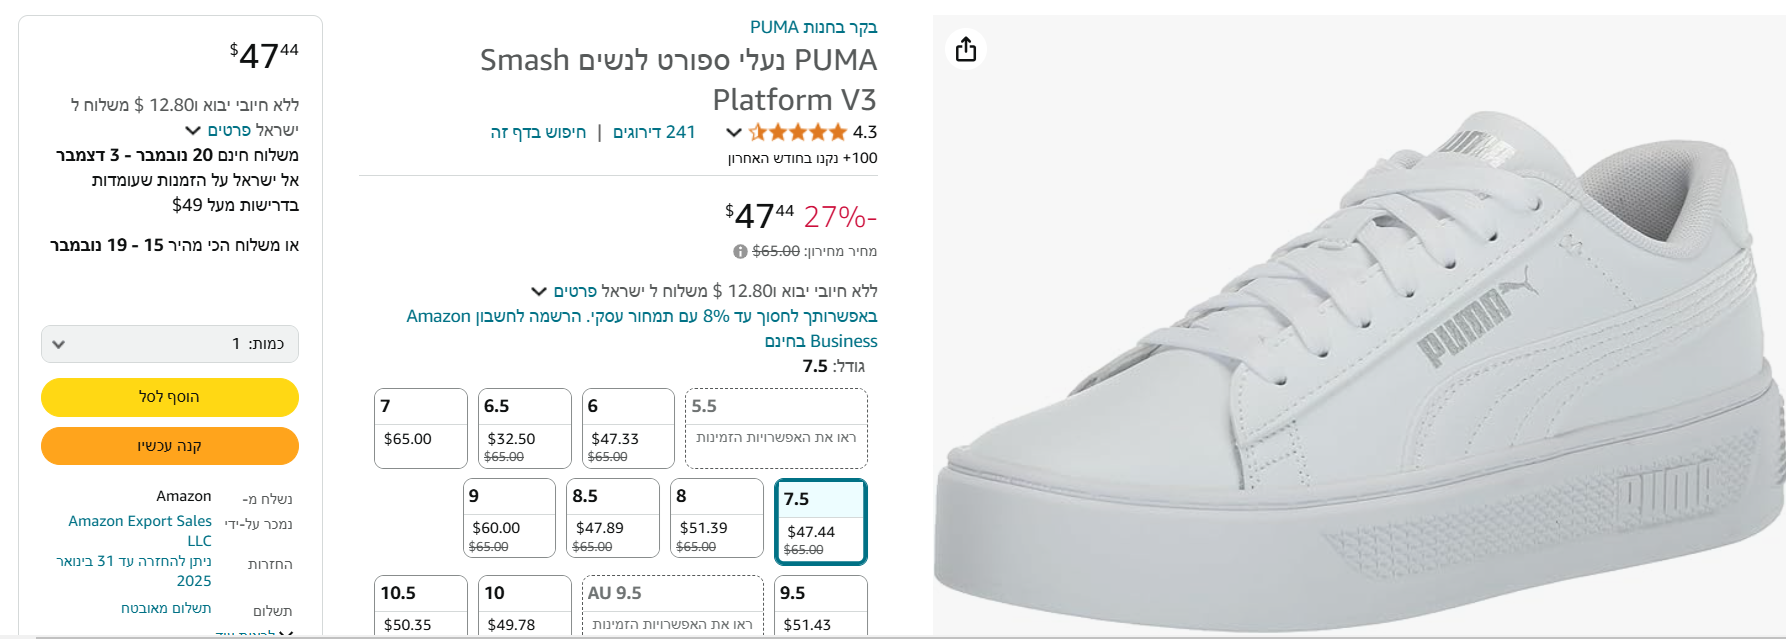Pick size 10.5 option
The height and width of the screenshot is (639, 1786).
click(420, 605)
